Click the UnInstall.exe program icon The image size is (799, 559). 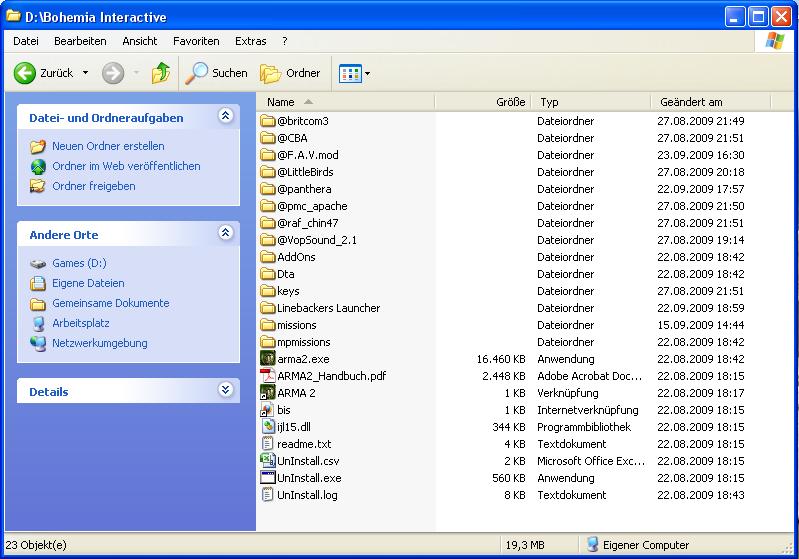tap(268, 478)
